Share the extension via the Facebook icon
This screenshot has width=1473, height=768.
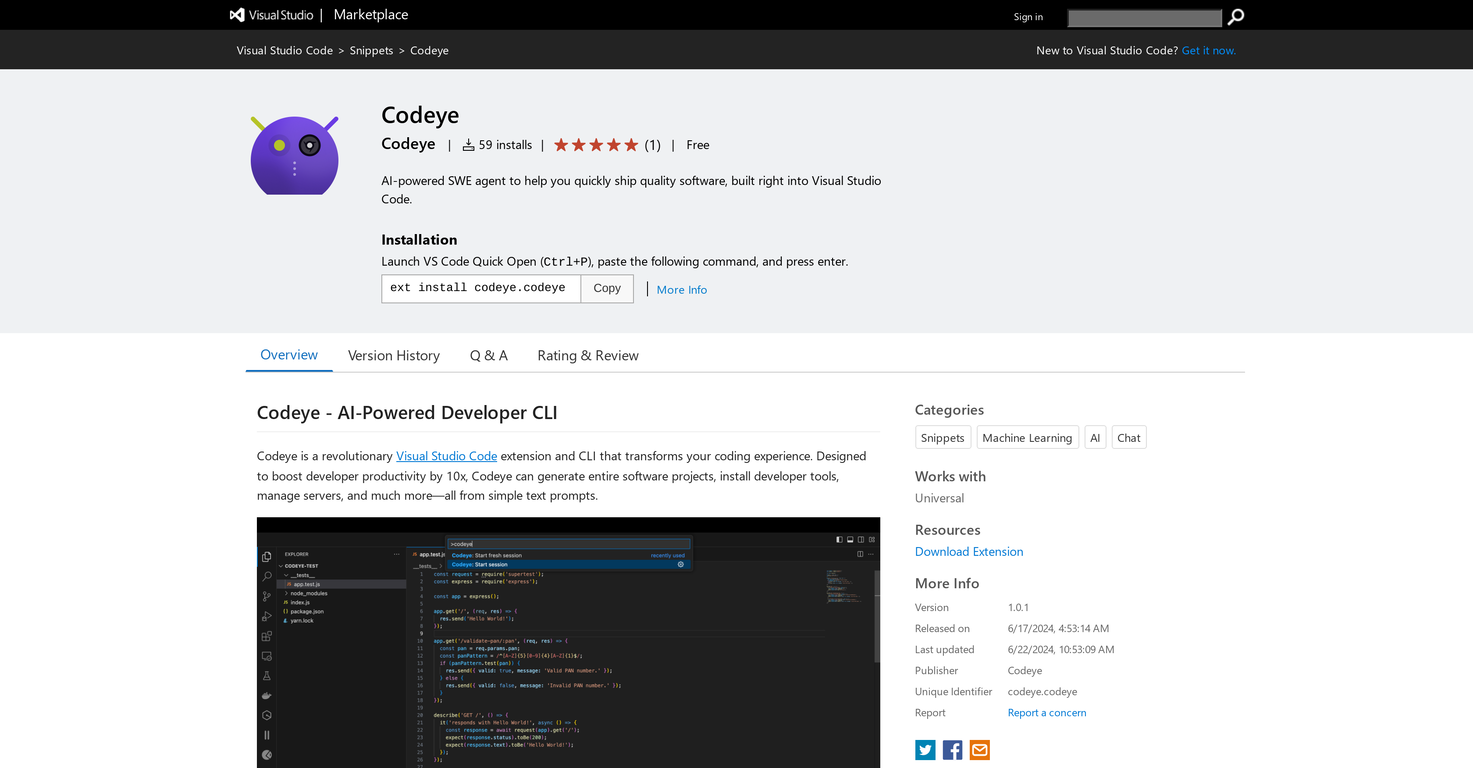tap(951, 749)
